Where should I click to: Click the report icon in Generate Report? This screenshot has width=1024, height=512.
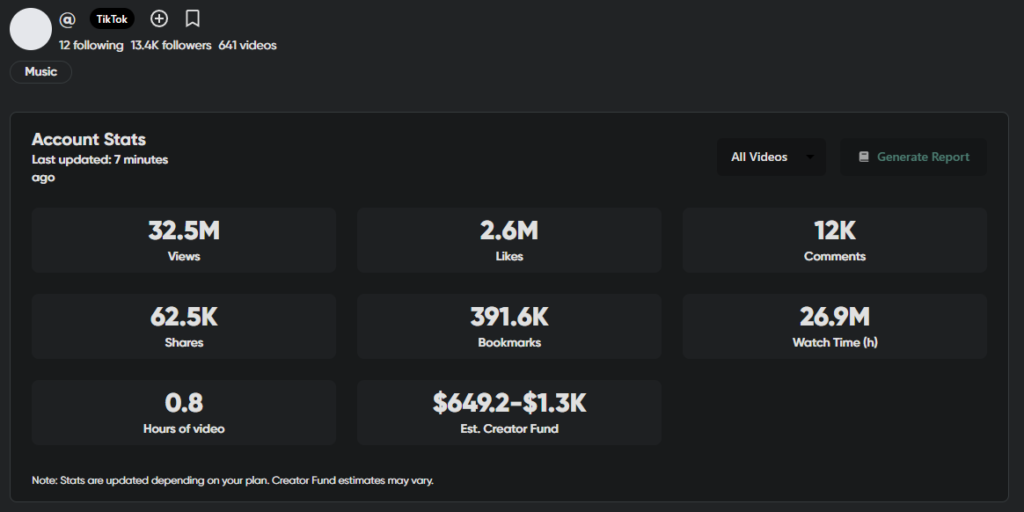click(x=864, y=157)
